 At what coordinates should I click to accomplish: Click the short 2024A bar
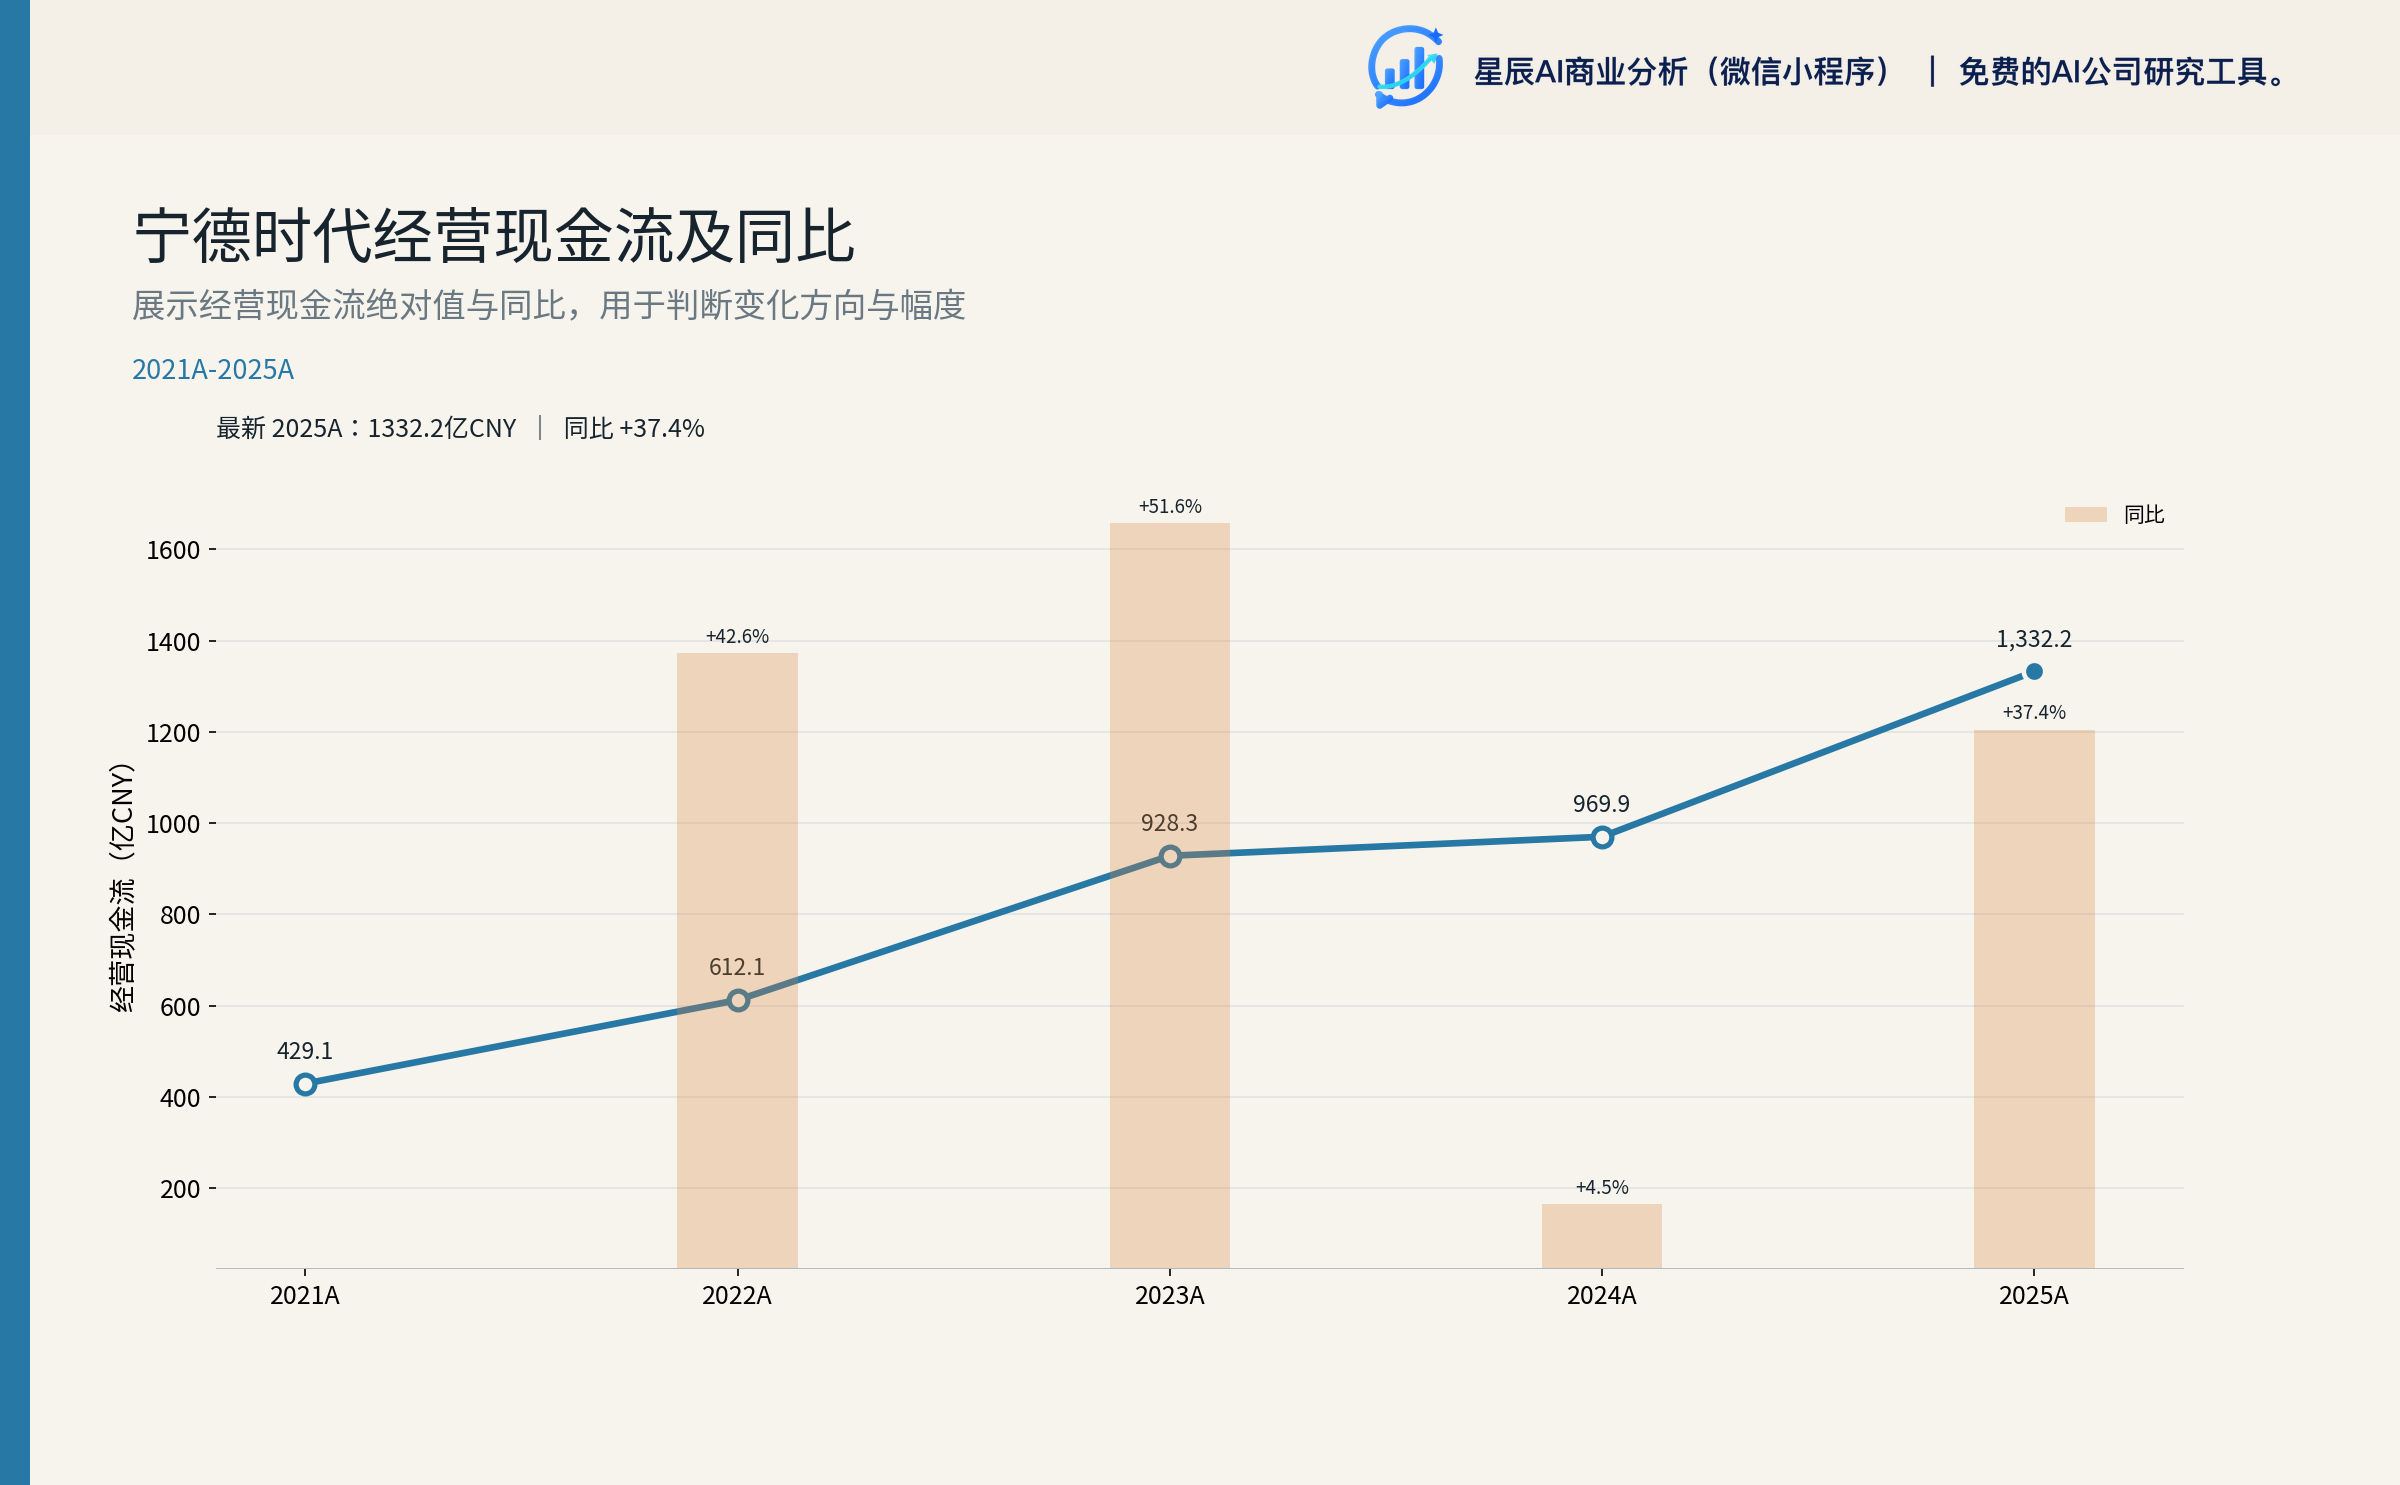tap(1602, 1236)
